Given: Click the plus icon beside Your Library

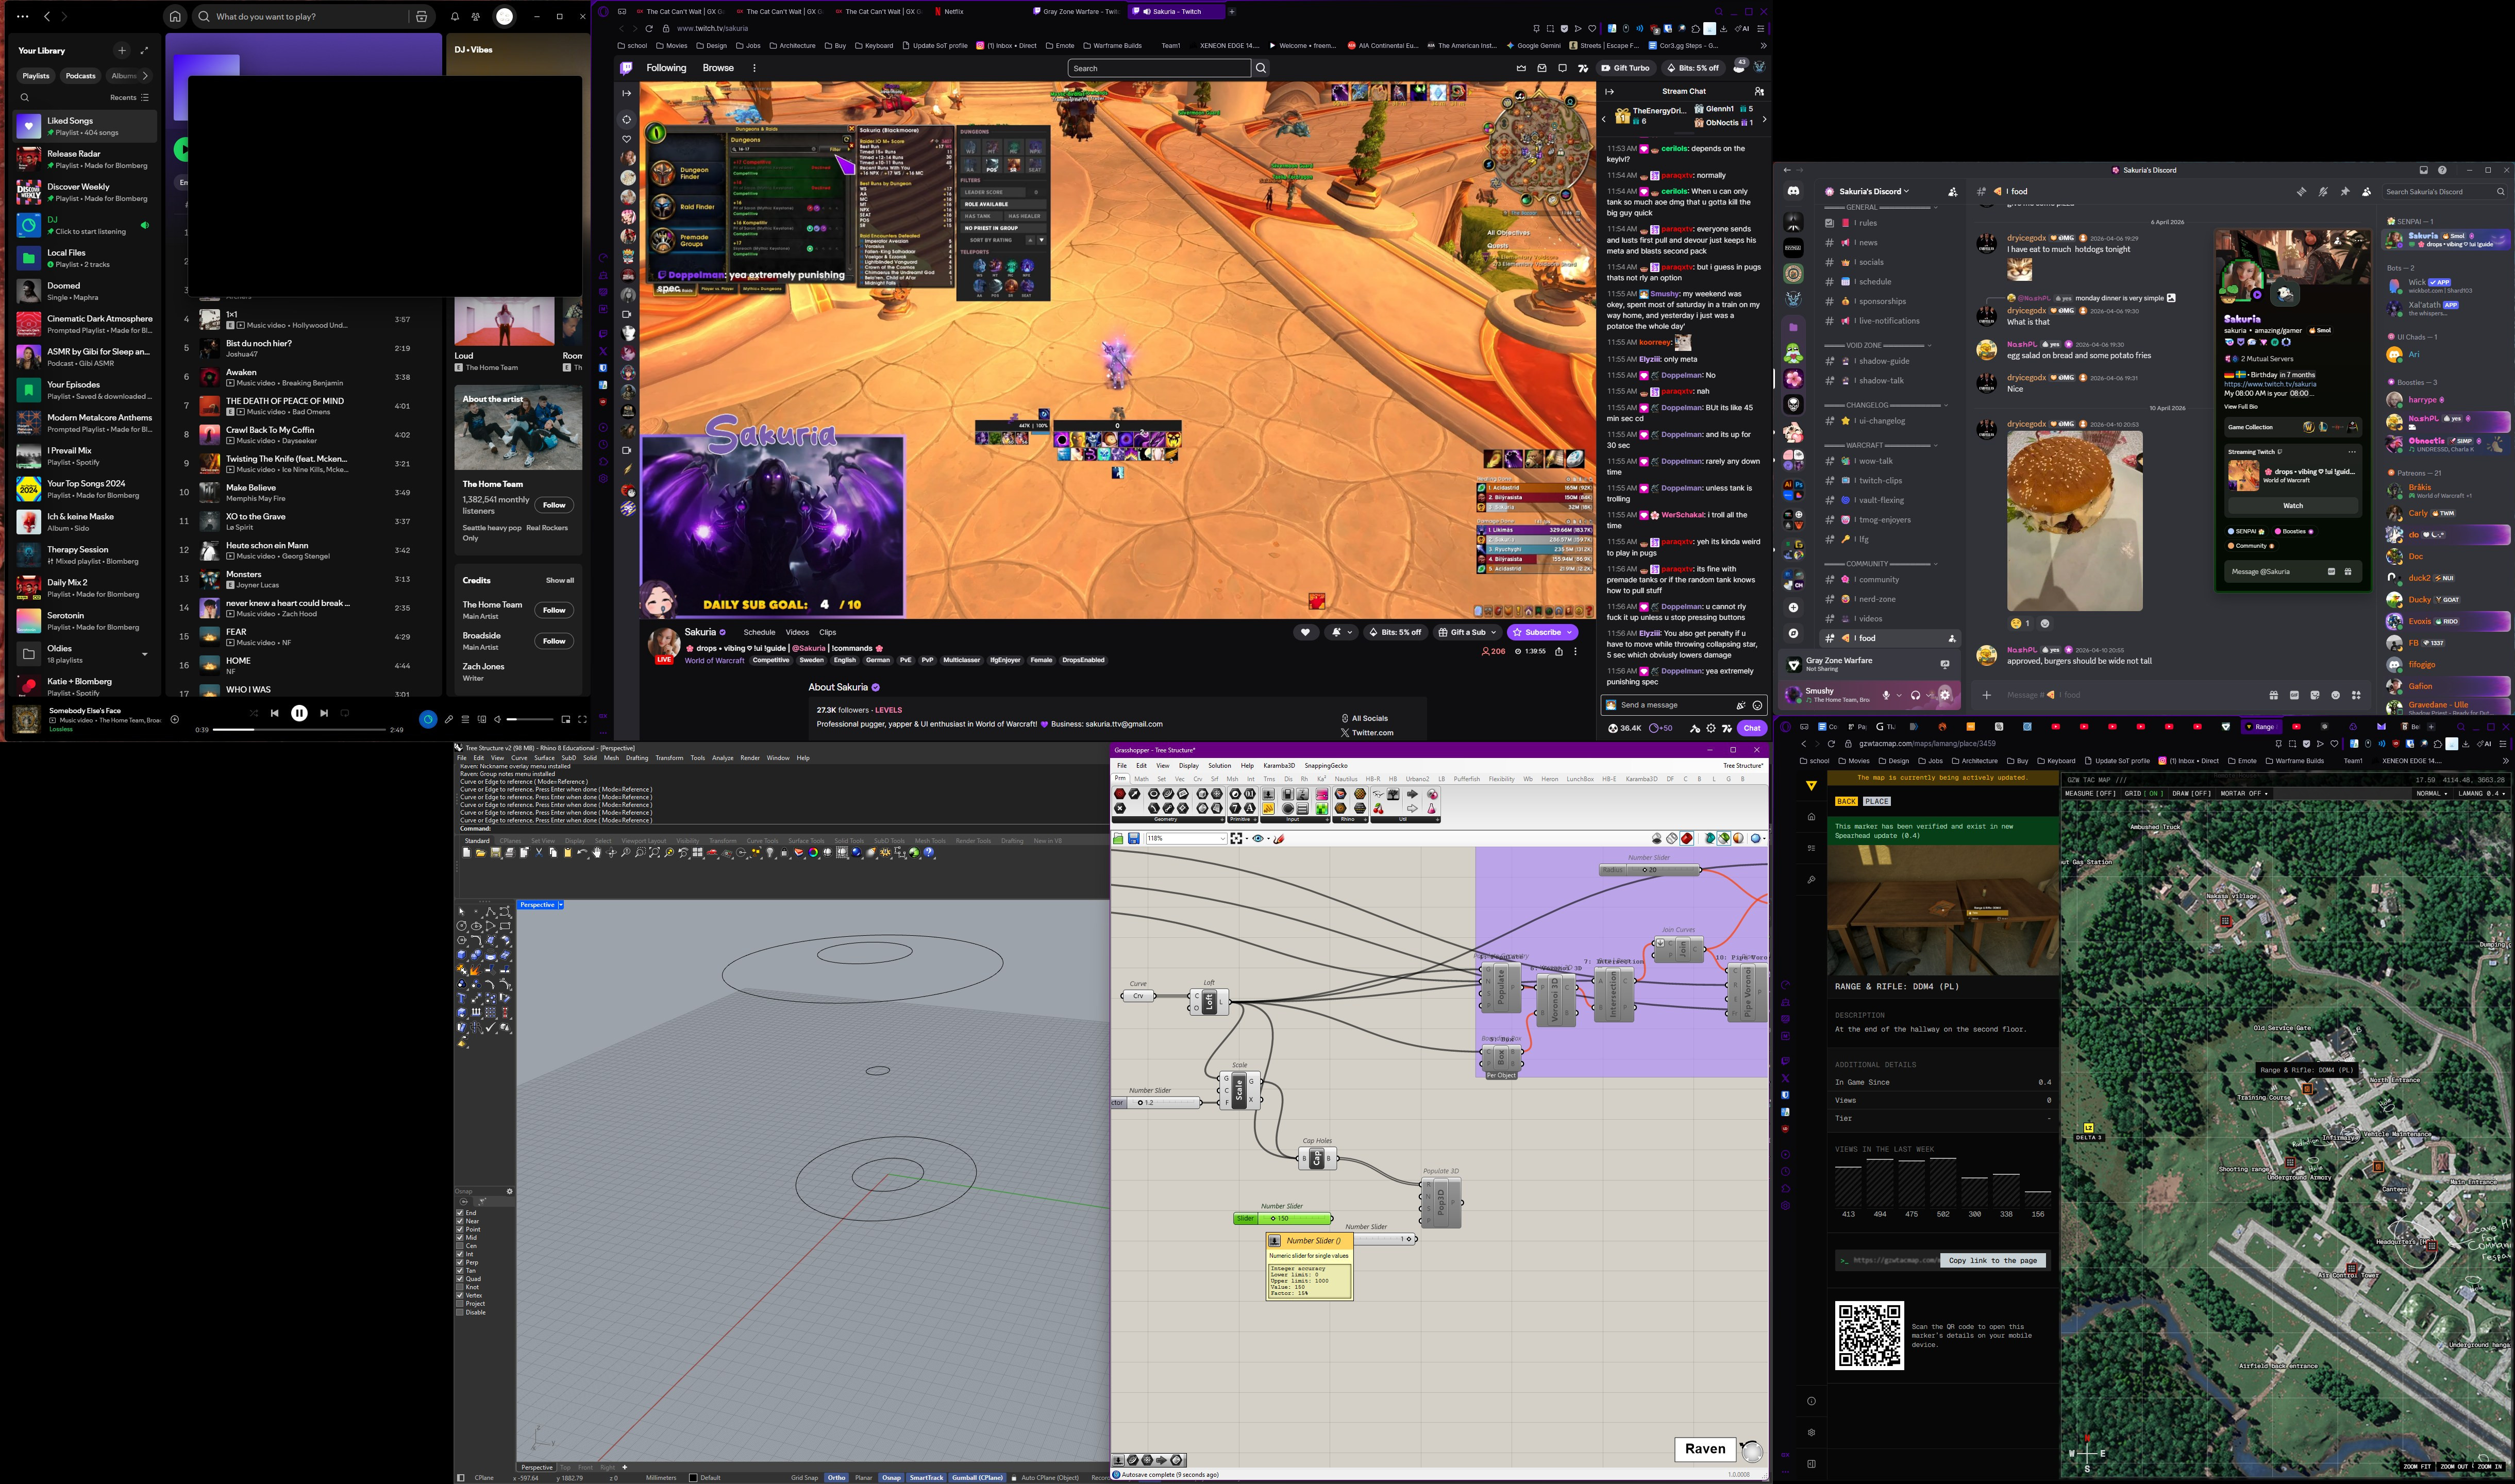Looking at the screenshot, I should (122, 50).
